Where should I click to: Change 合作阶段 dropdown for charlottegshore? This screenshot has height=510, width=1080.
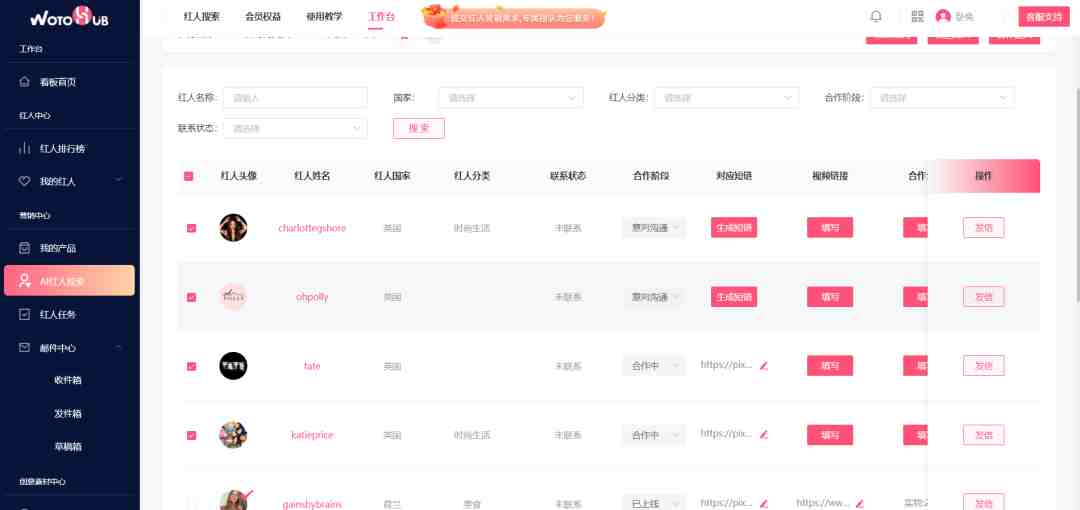(654, 227)
